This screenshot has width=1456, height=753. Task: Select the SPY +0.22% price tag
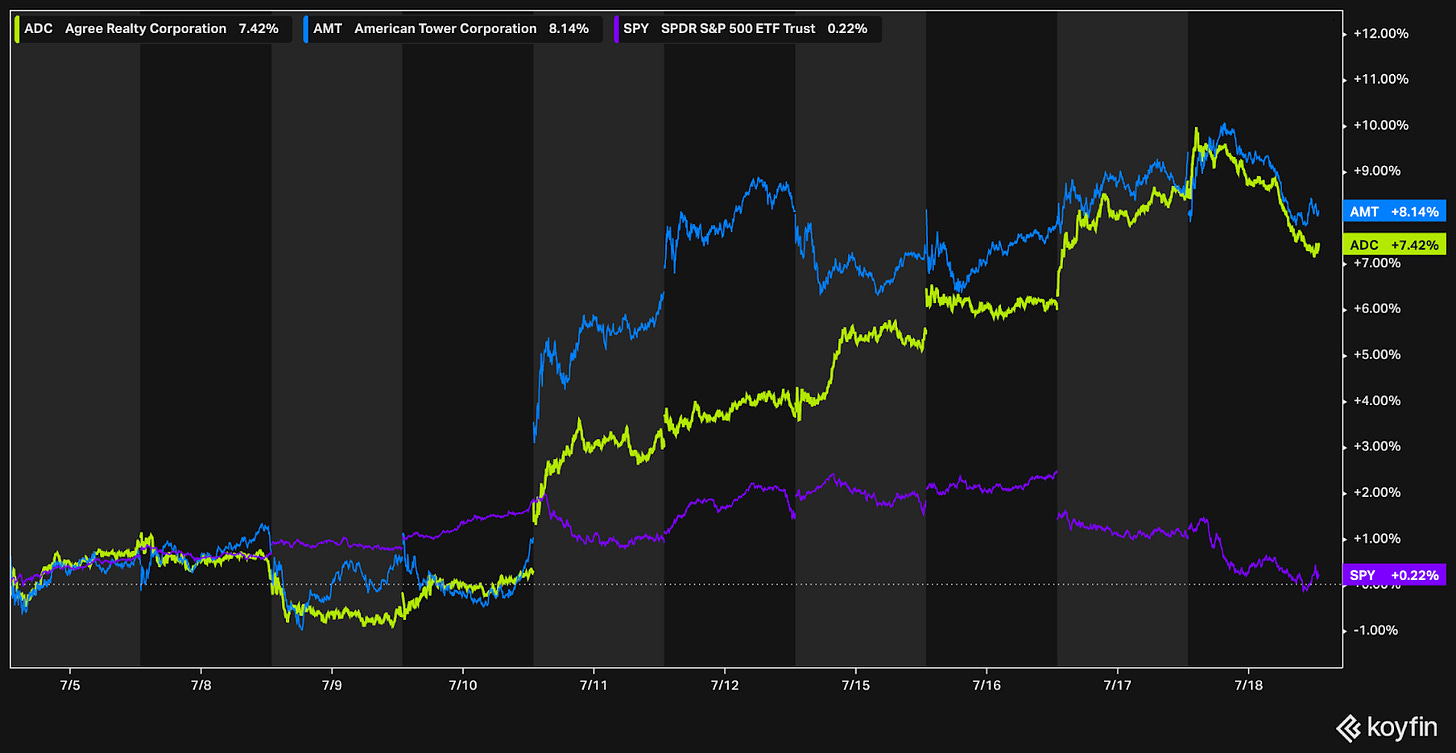tap(1394, 575)
